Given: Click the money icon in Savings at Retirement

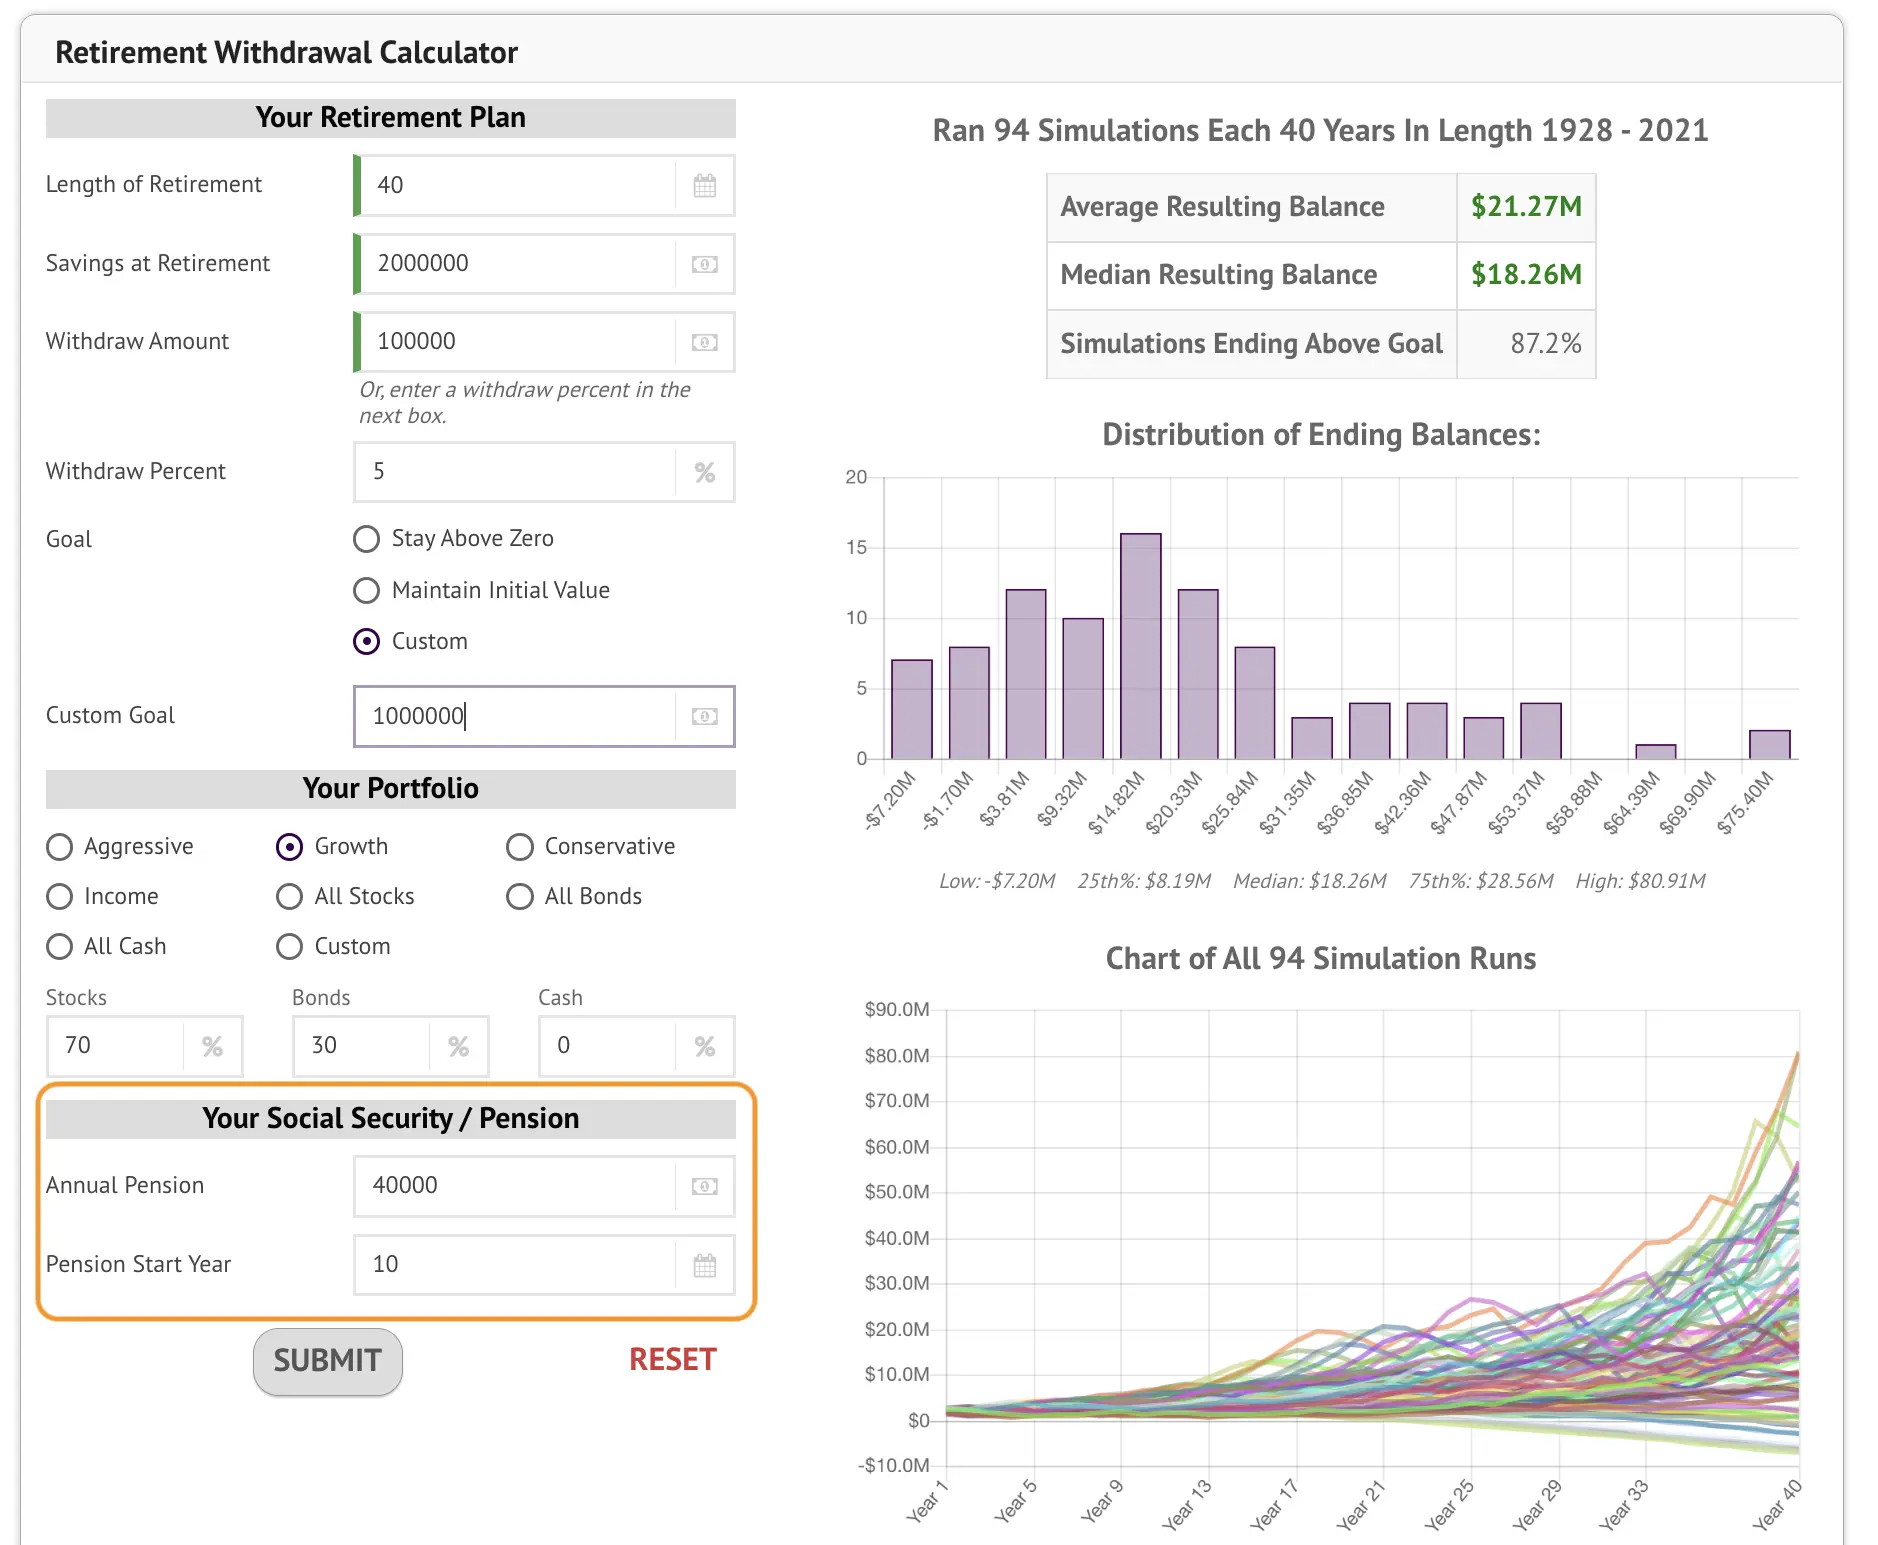Looking at the screenshot, I should [x=705, y=264].
